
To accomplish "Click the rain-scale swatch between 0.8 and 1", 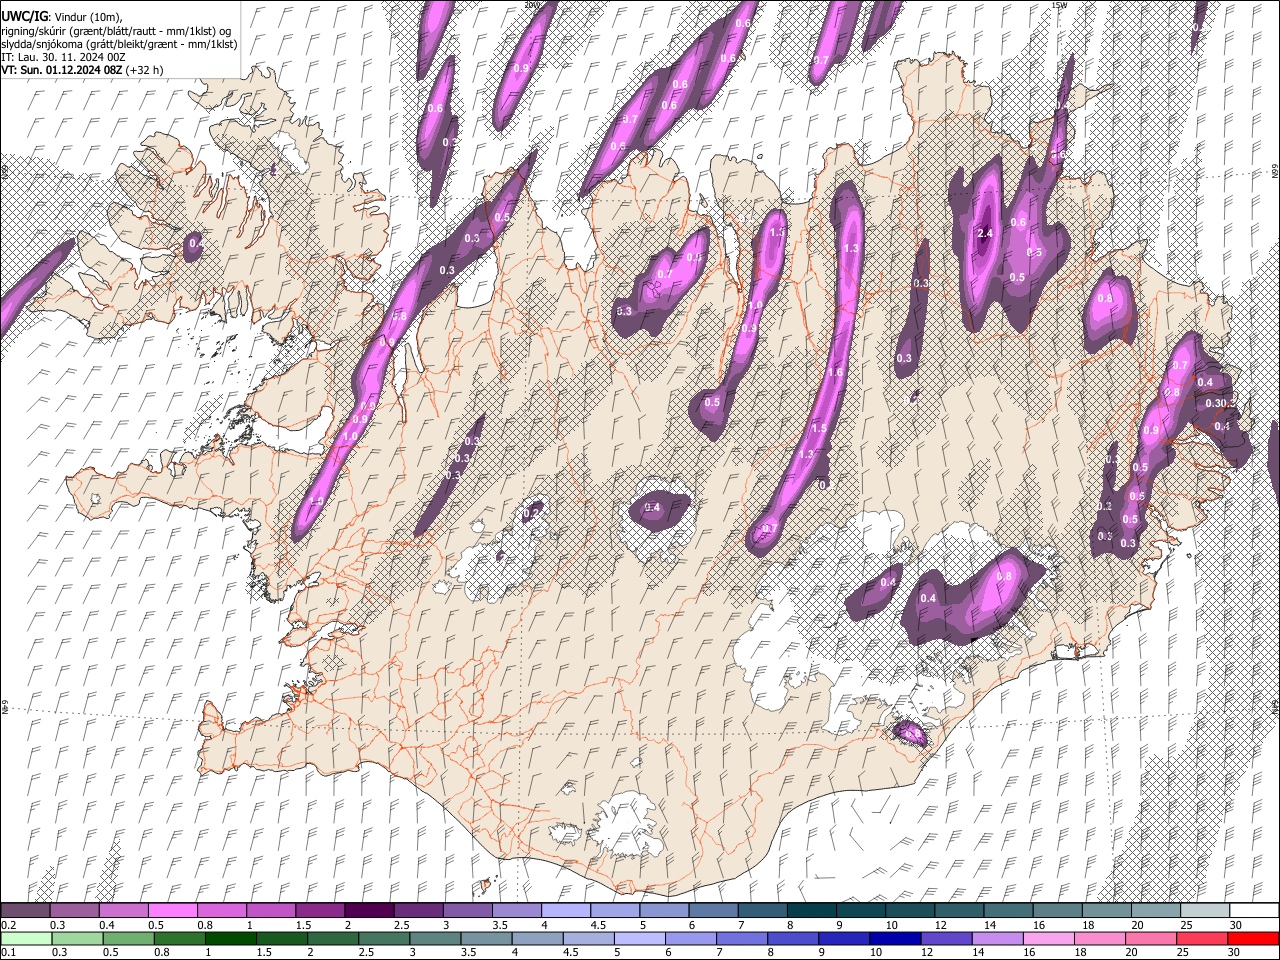I will point(179,938).
